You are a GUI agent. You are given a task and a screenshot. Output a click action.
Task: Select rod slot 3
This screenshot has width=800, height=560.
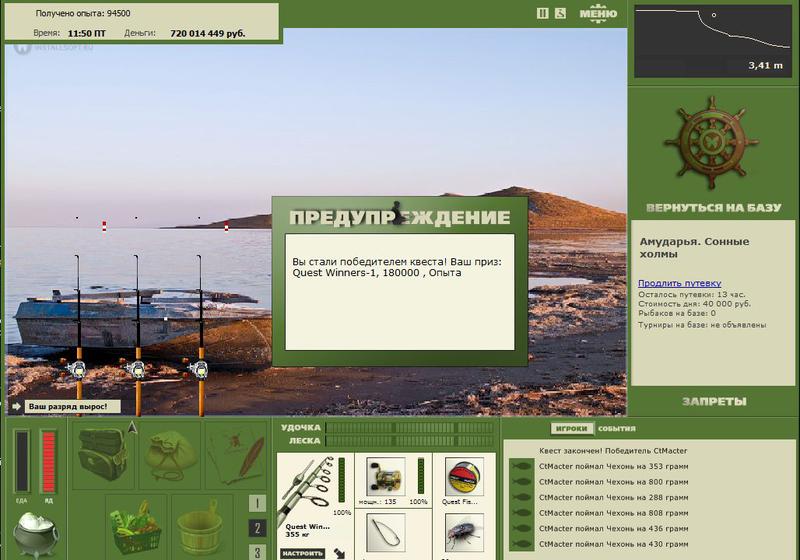(x=257, y=552)
